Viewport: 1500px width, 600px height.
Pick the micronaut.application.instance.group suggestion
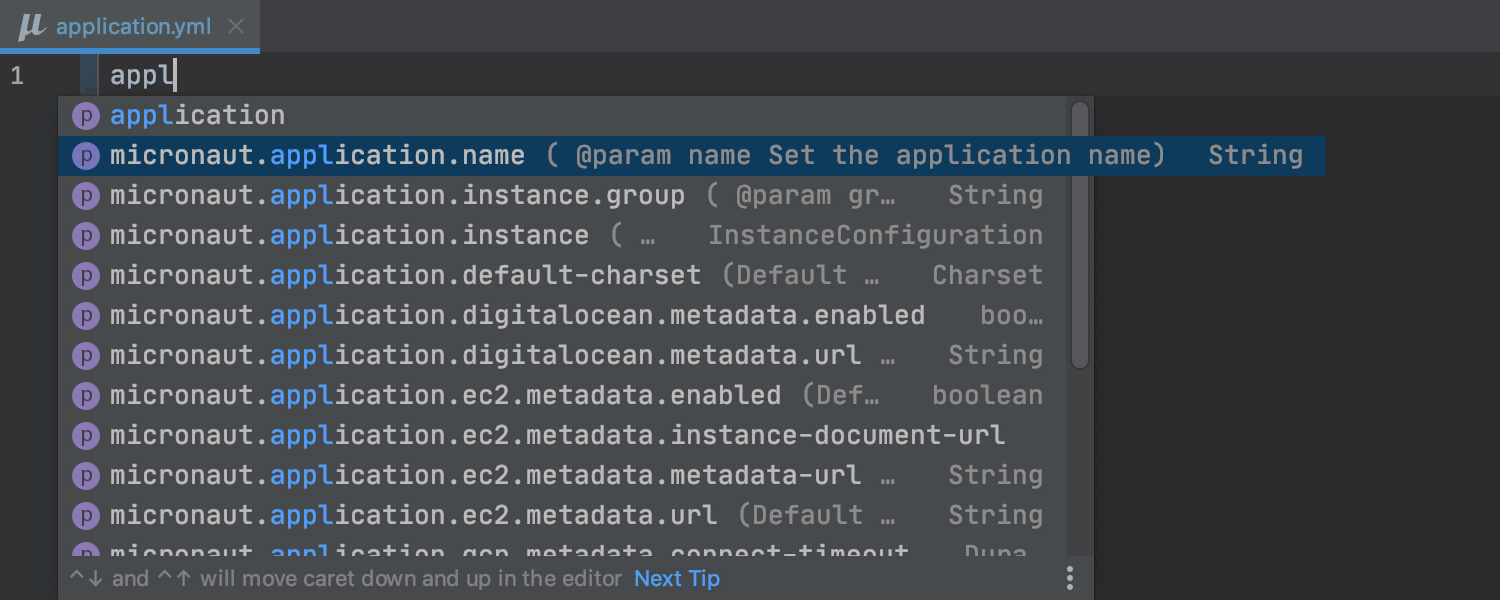click(562, 196)
